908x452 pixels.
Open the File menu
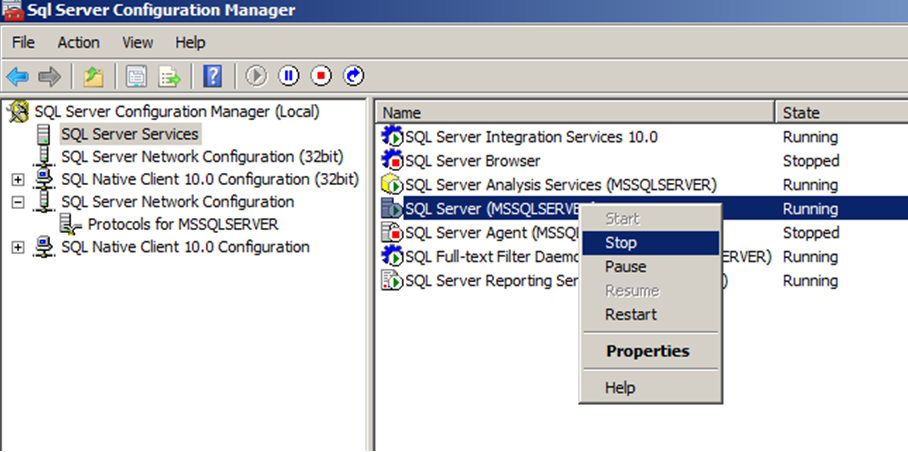(23, 42)
